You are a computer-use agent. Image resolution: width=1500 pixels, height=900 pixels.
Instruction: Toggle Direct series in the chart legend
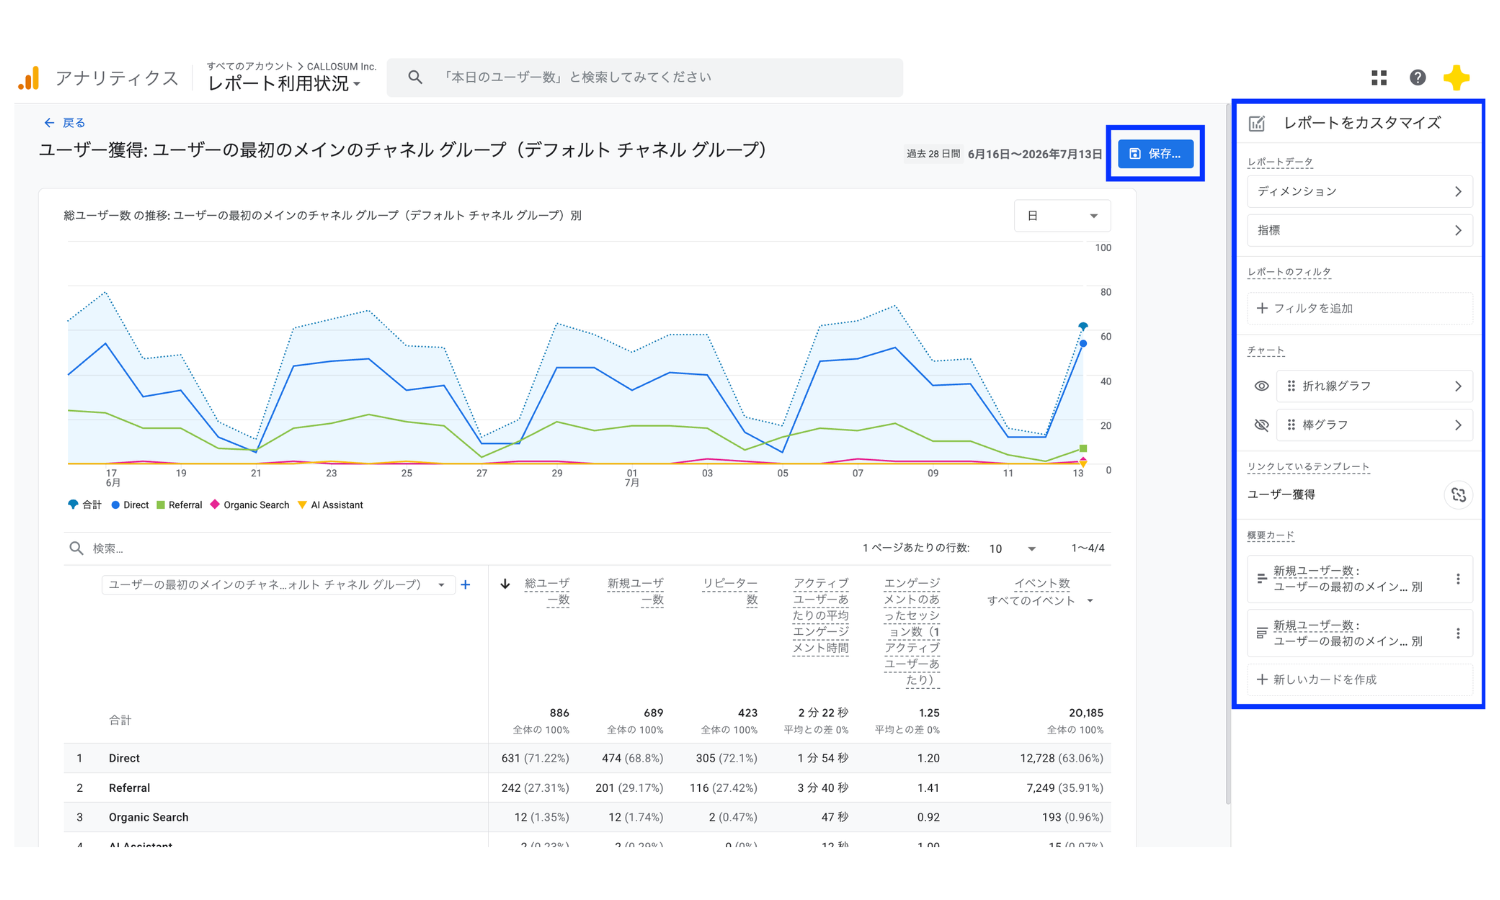[x=130, y=505]
